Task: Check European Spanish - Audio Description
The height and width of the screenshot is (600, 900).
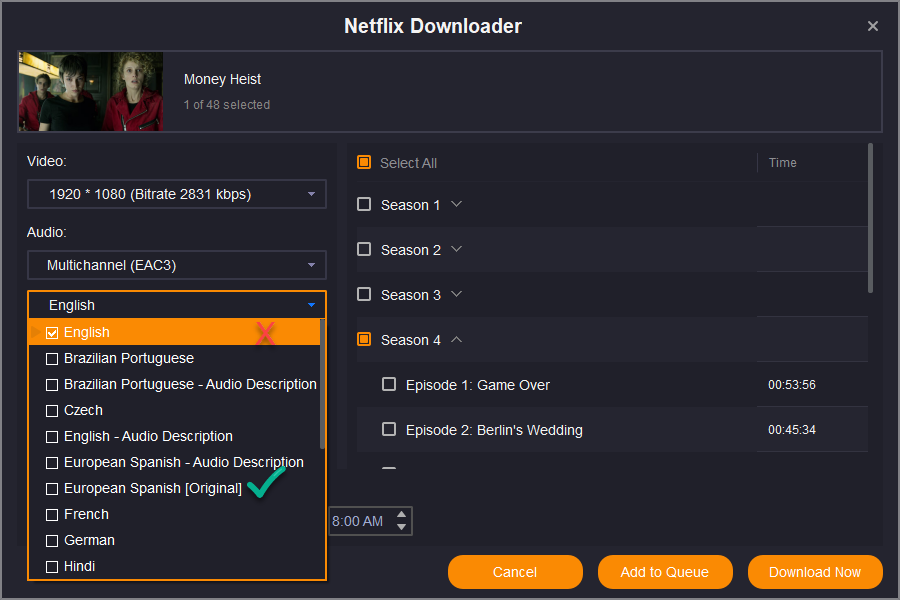Action: point(52,463)
